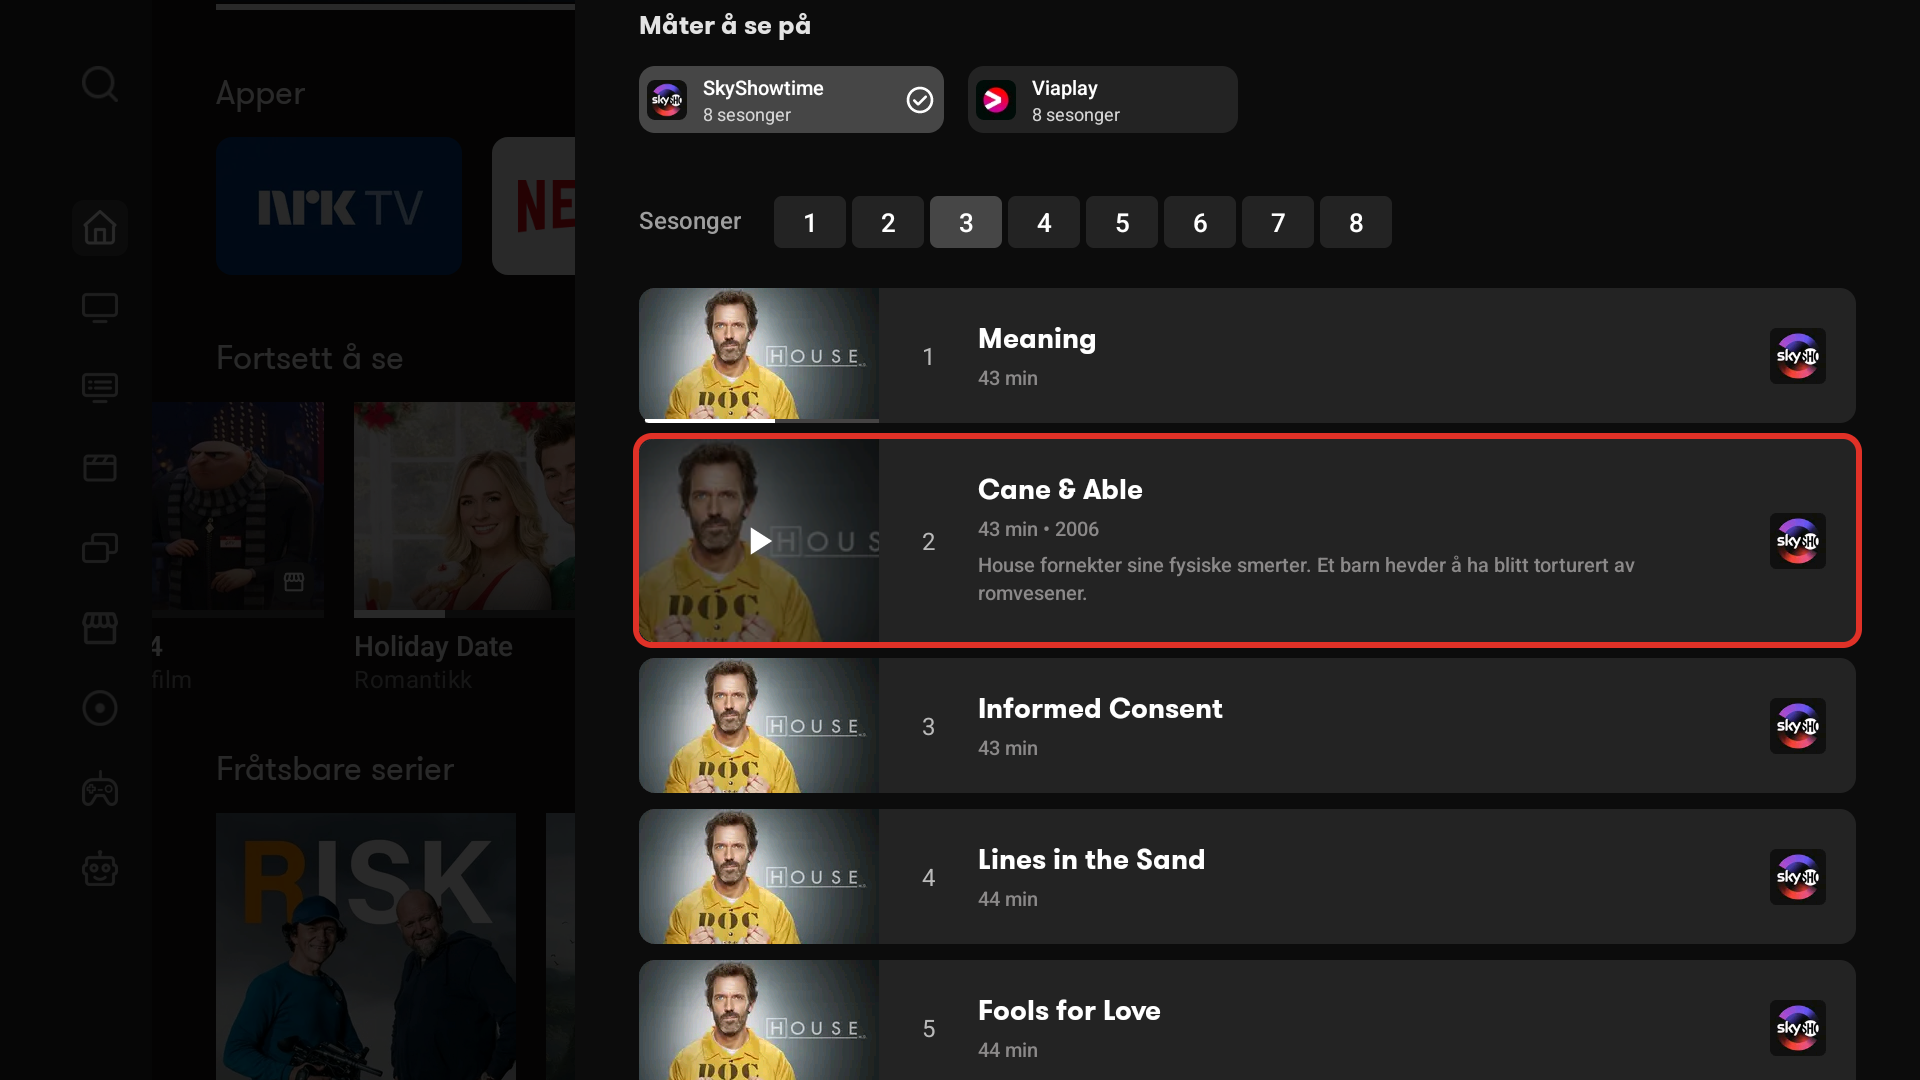Screen dimensions: 1920x1080
Task: Click SkyShowtime logo on Lines in the Sand row
Action: (1798, 877)
